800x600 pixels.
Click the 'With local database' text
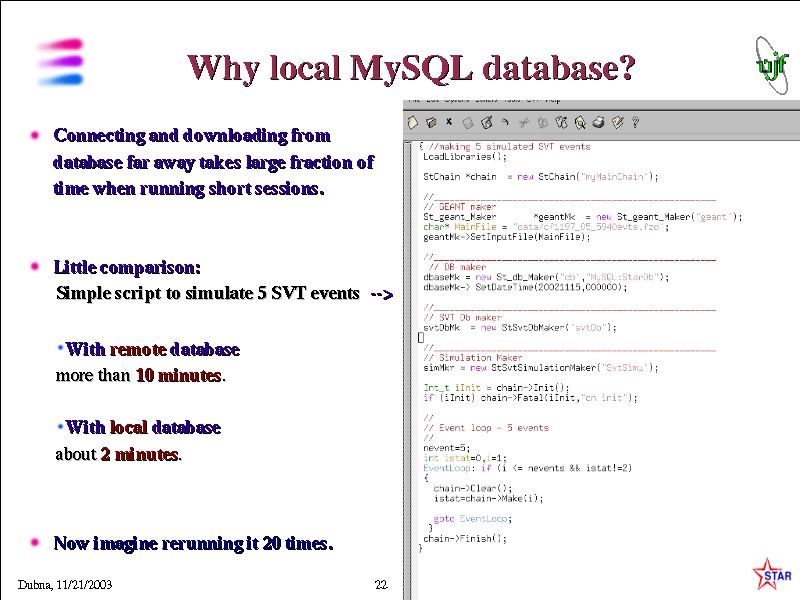click(143, 428)
